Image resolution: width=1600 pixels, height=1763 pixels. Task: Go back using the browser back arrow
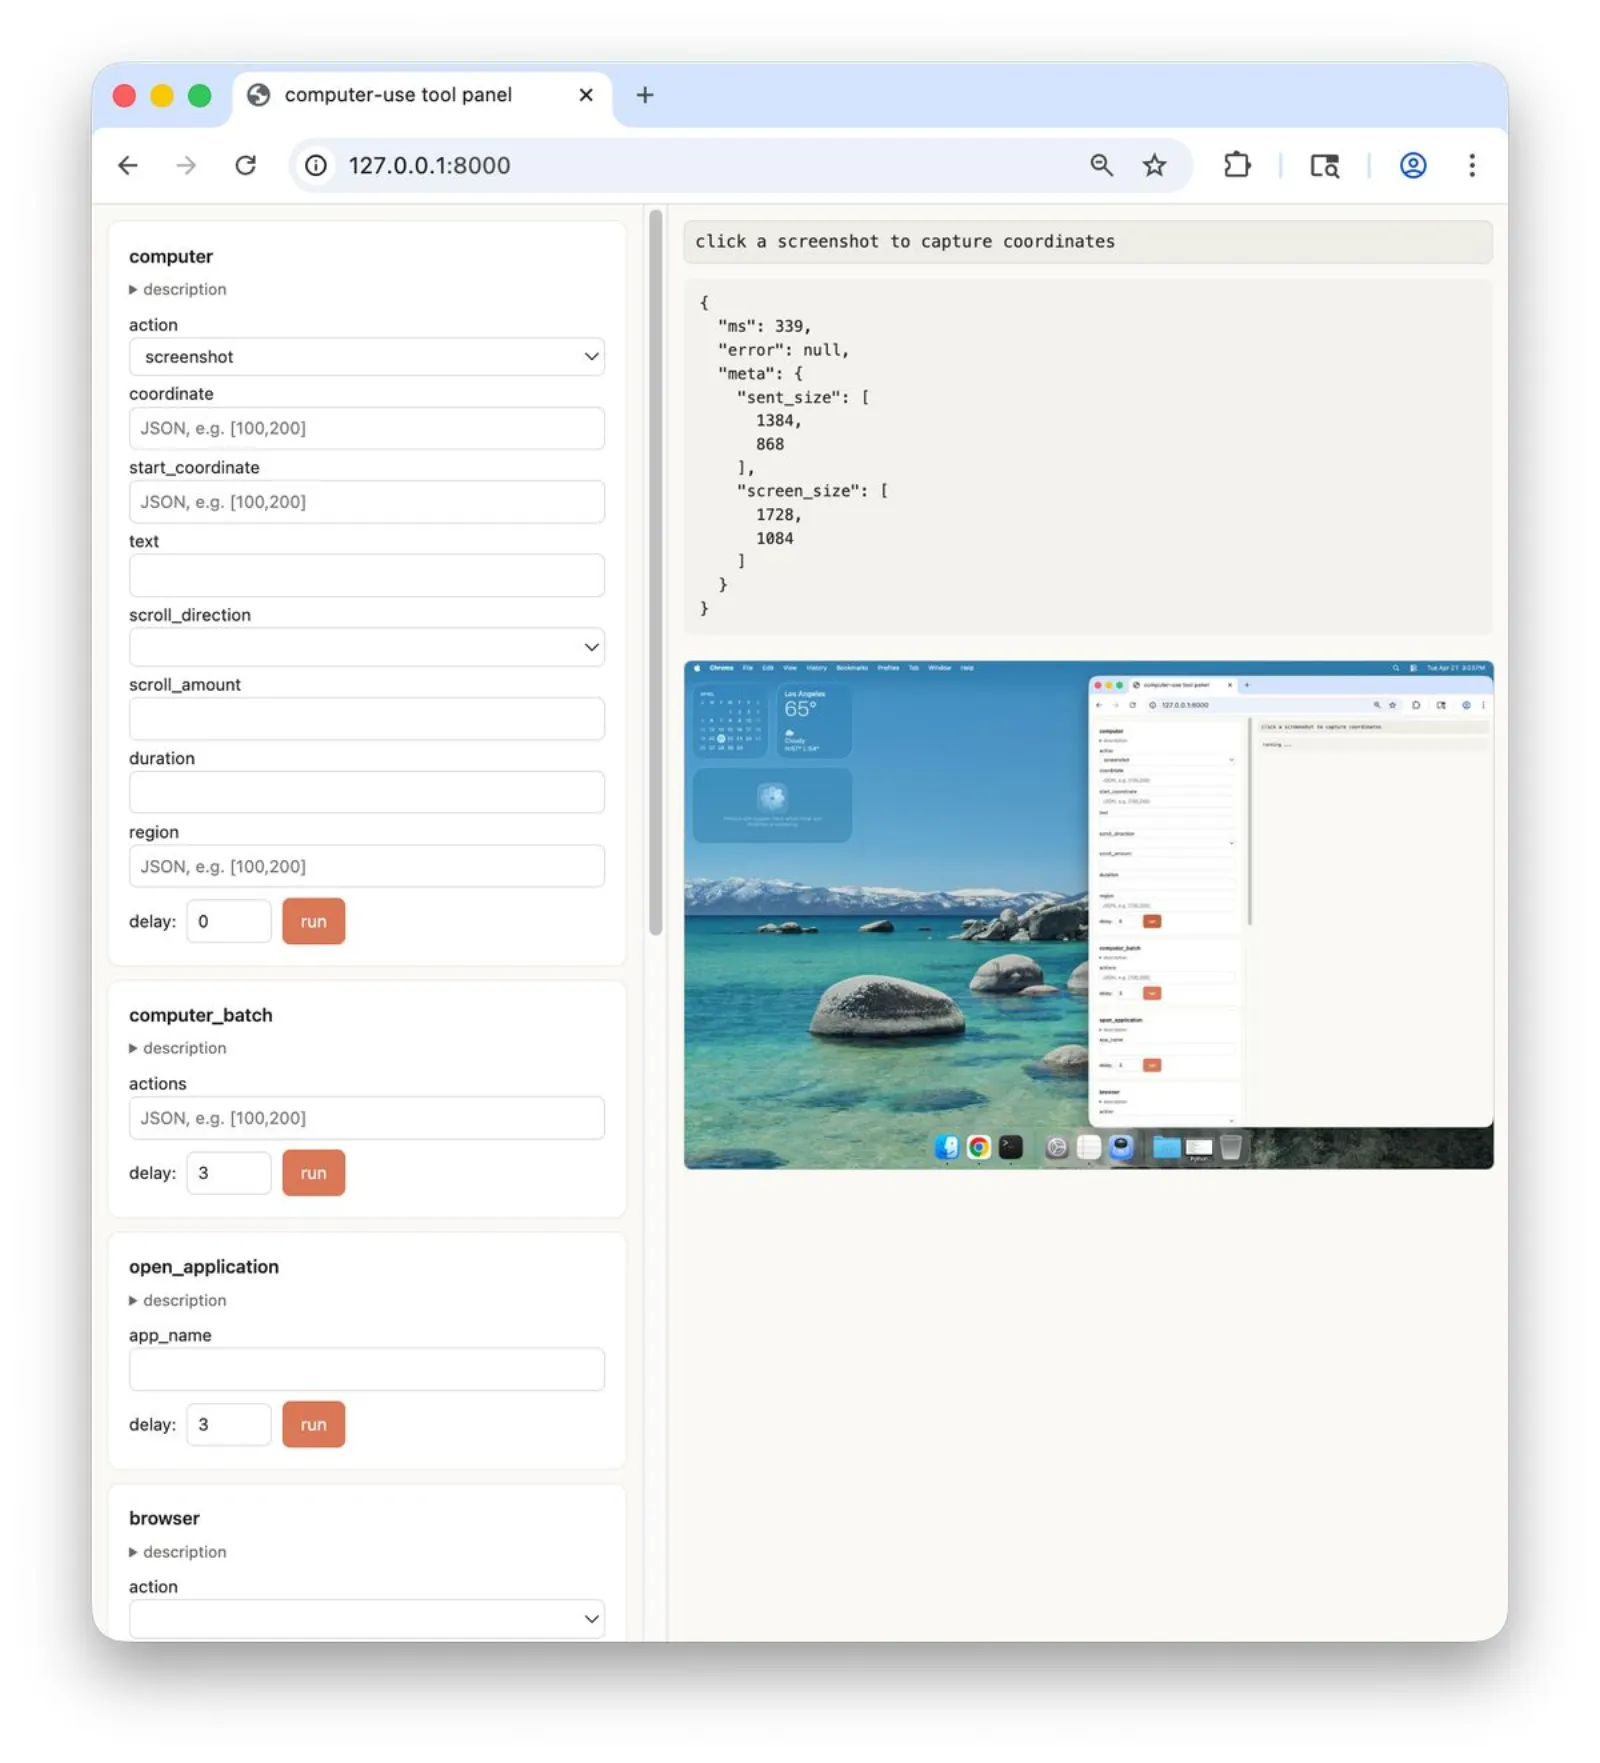128,165
